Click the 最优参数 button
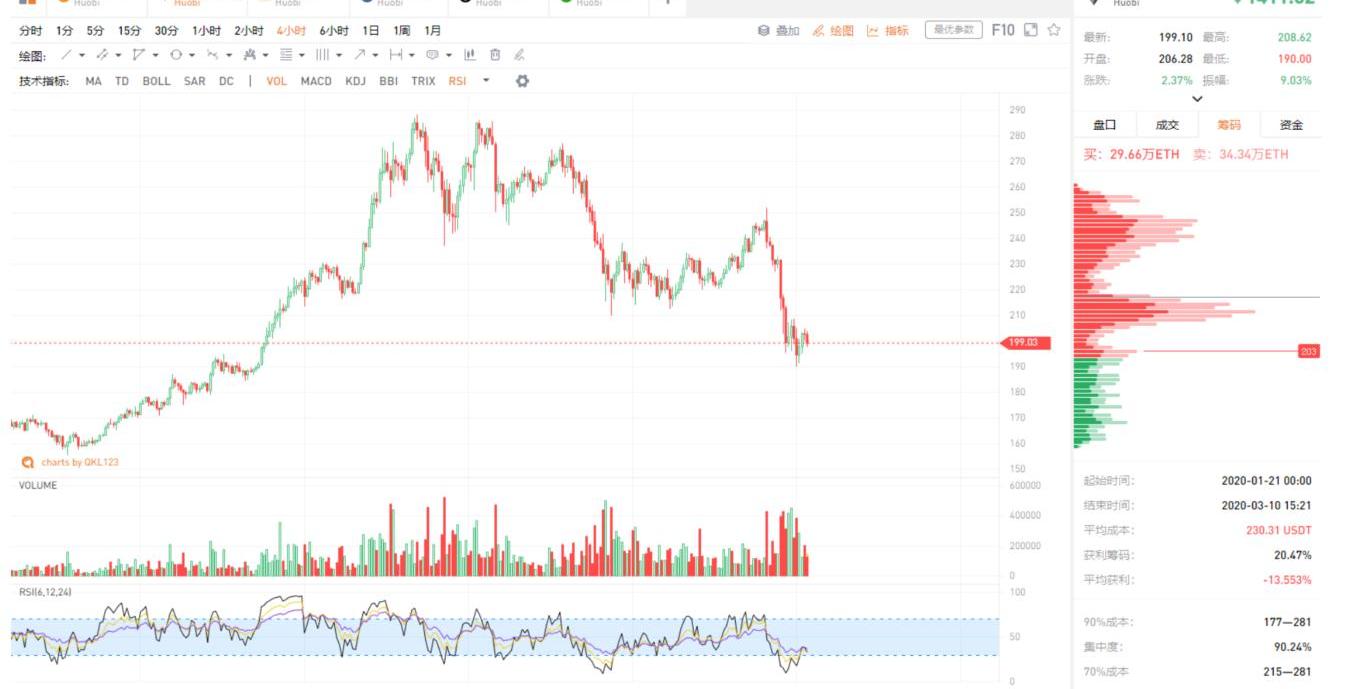Screen dimensions: 1355x689 pyautogui.click(x=953, y=30)
